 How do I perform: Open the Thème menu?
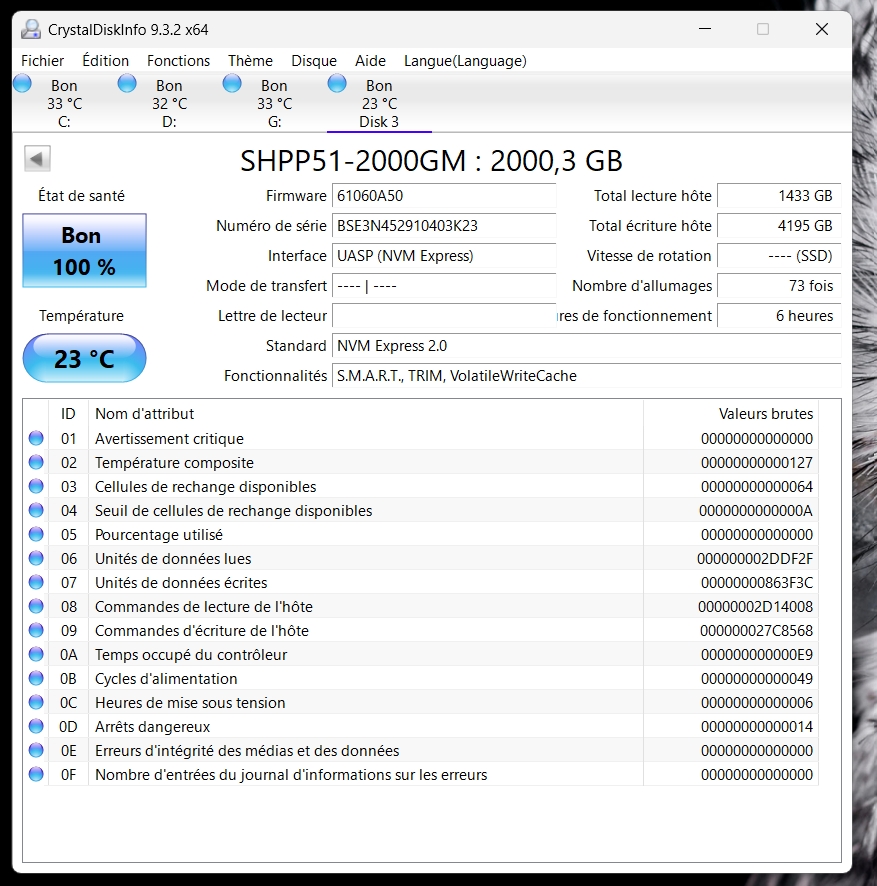tap(250, 60)
